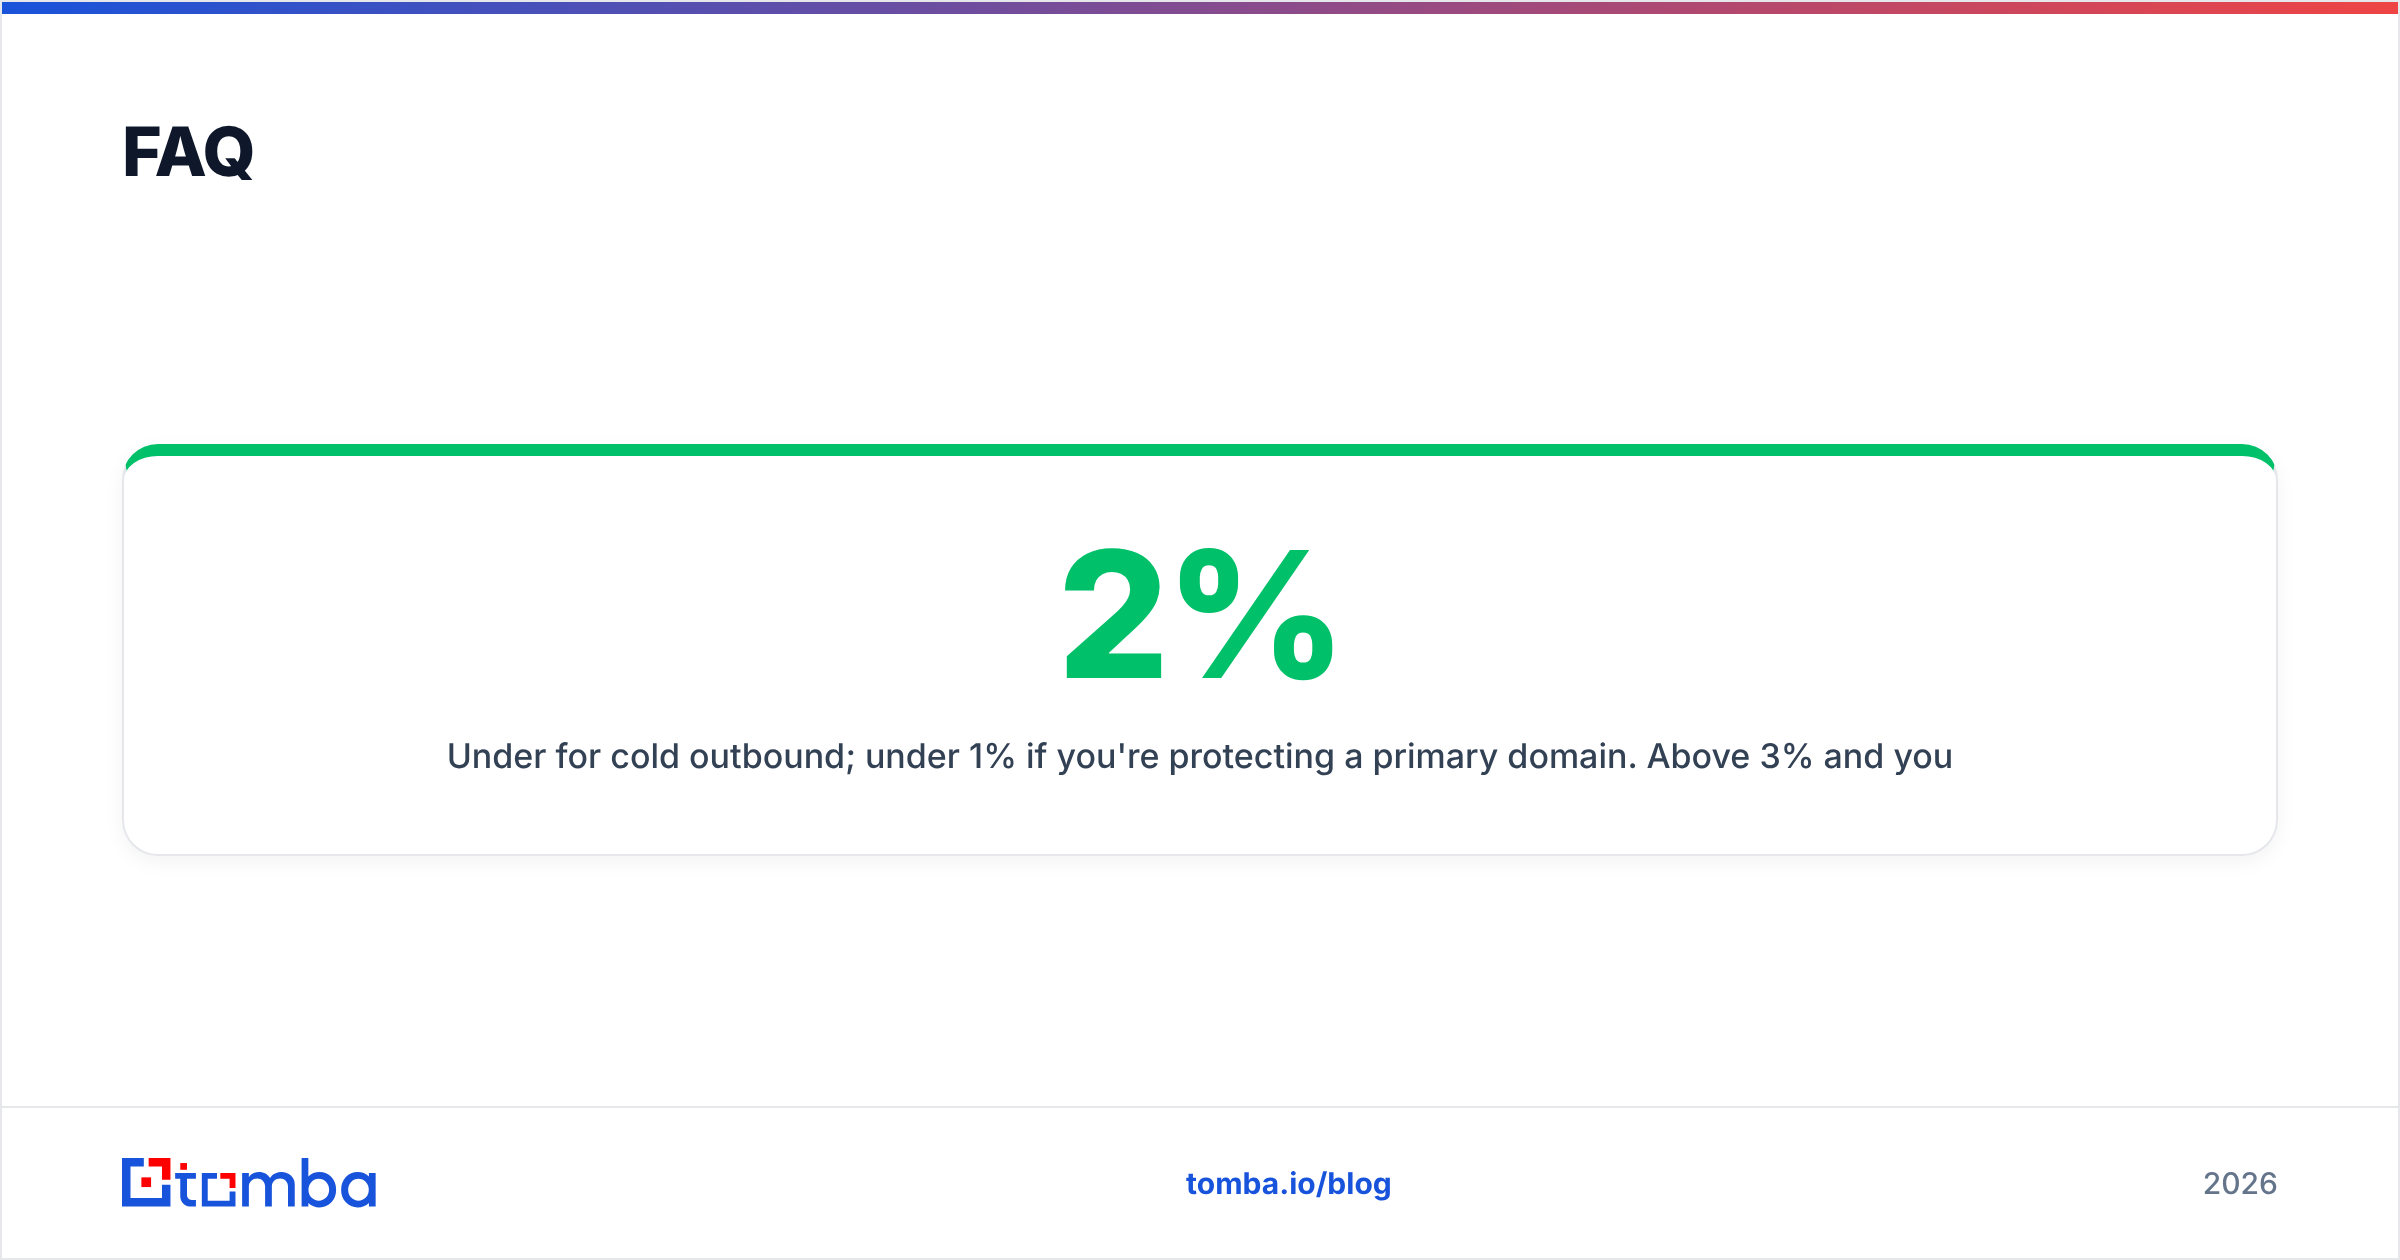This screenshot has height=1260, width=2400.
Task: Click the green accent bar atop the card
Action: (x=1200, y=450)
